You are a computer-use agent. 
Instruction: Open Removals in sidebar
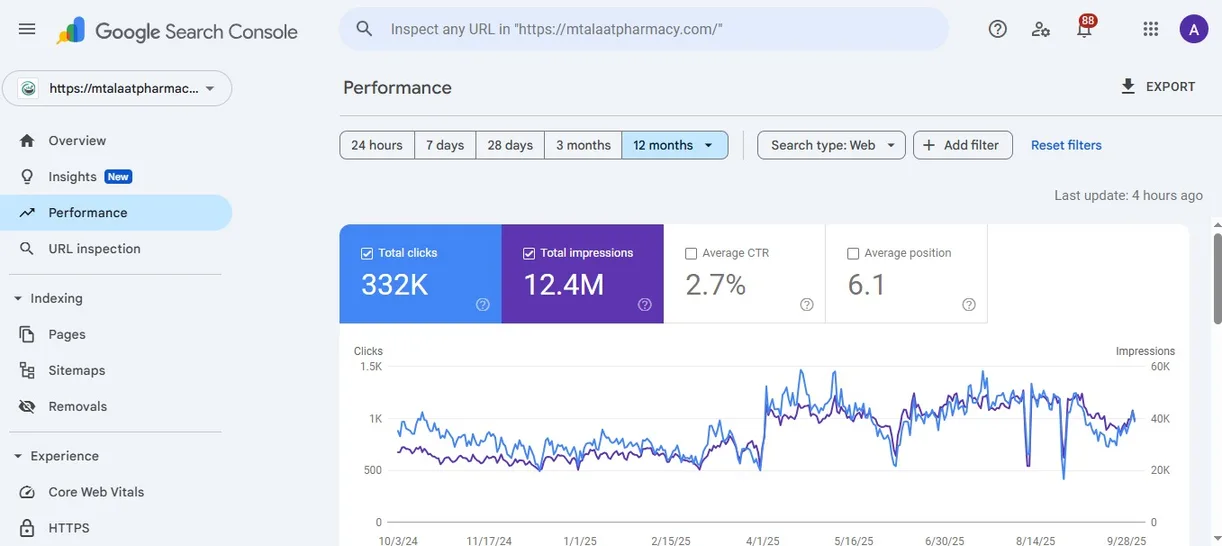(116, 407)
